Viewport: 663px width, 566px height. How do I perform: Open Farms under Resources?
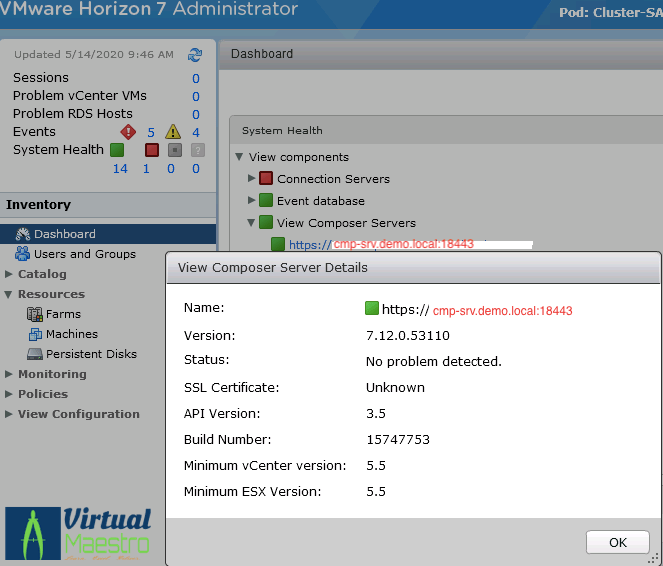pyautogui.click(x=63, y=314)
